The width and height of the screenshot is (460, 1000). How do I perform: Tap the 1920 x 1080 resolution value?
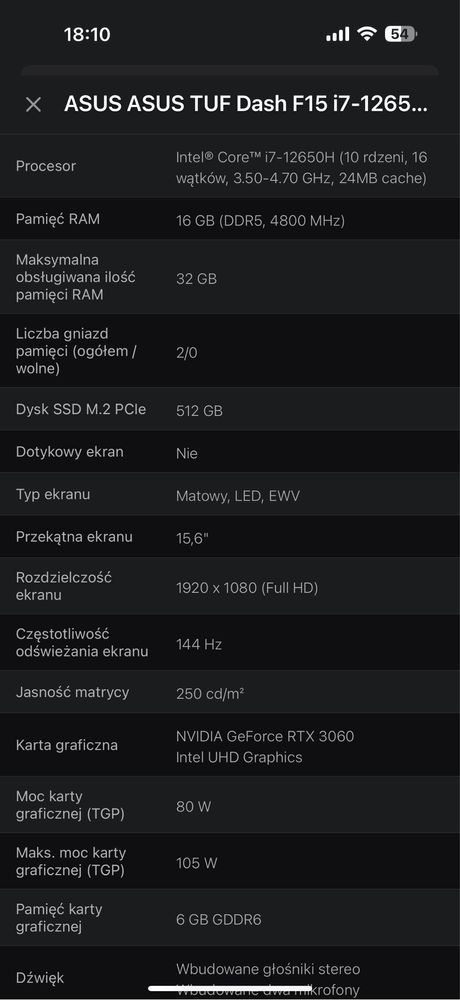pos(247,588)
